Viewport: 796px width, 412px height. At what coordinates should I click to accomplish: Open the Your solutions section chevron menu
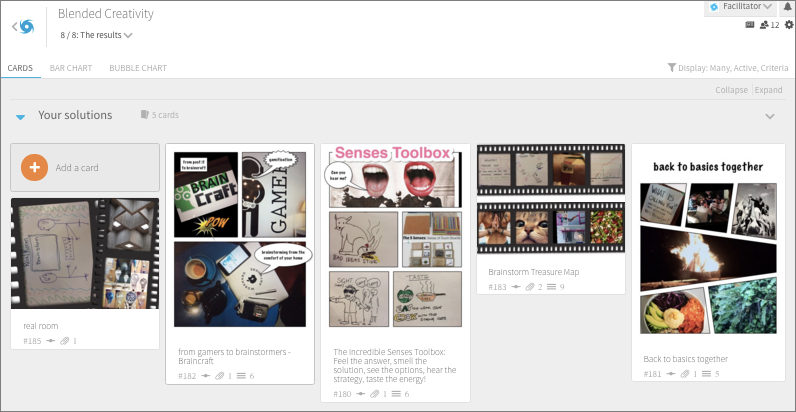770,116
